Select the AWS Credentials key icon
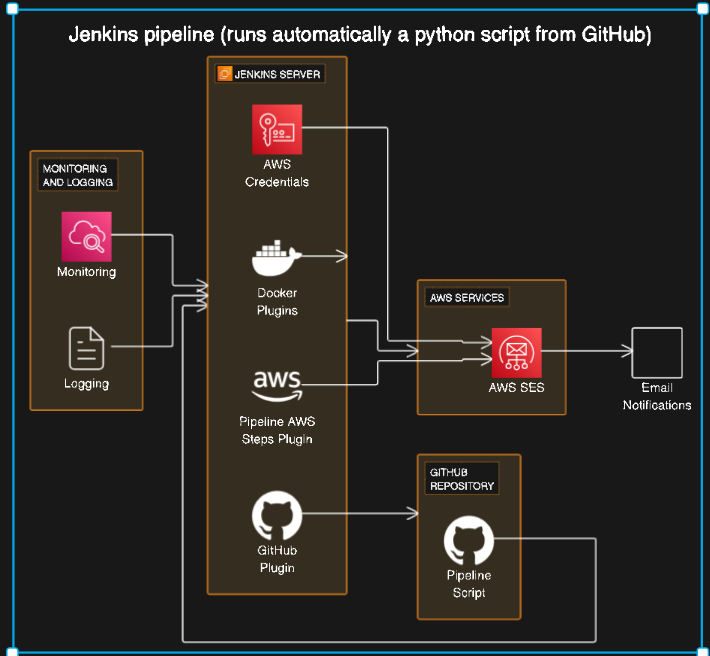 [277, 129]
